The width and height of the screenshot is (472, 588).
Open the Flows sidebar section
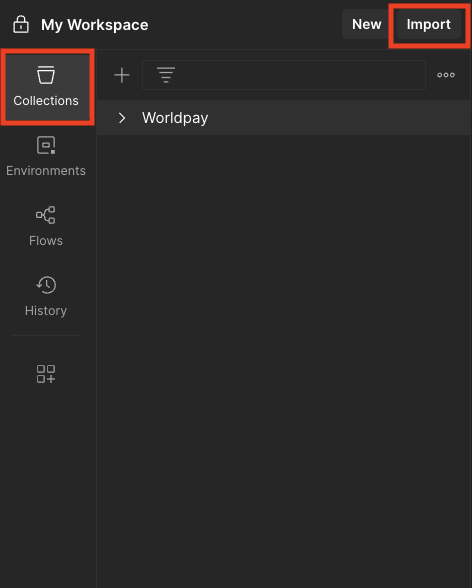(46, 226)
